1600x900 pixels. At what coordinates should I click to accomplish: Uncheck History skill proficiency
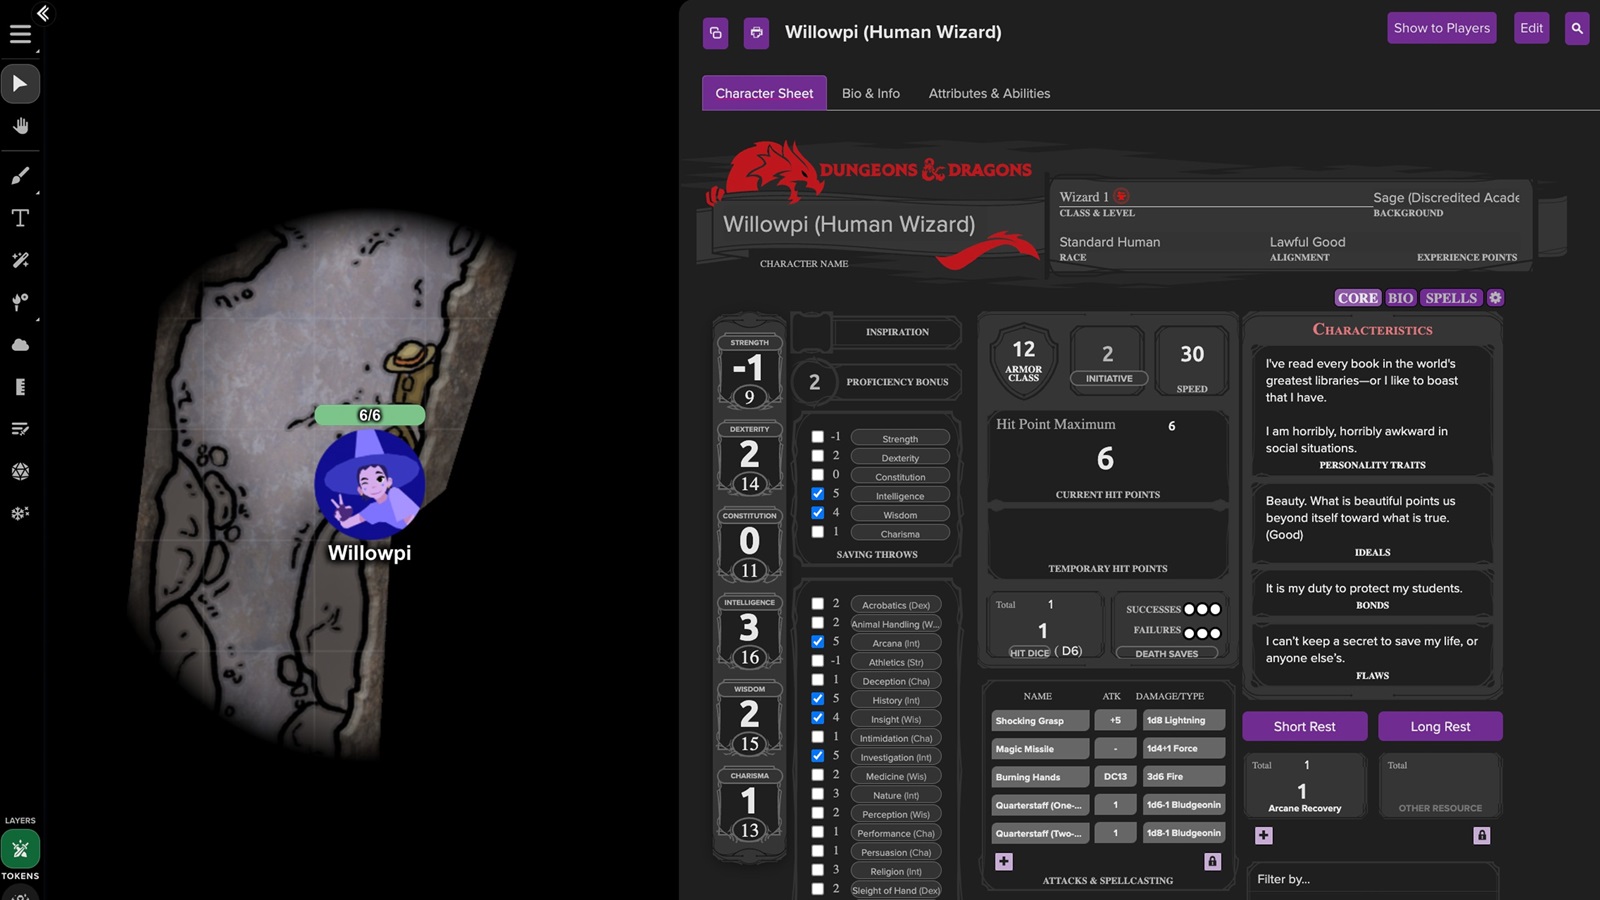tap(817, 699)
